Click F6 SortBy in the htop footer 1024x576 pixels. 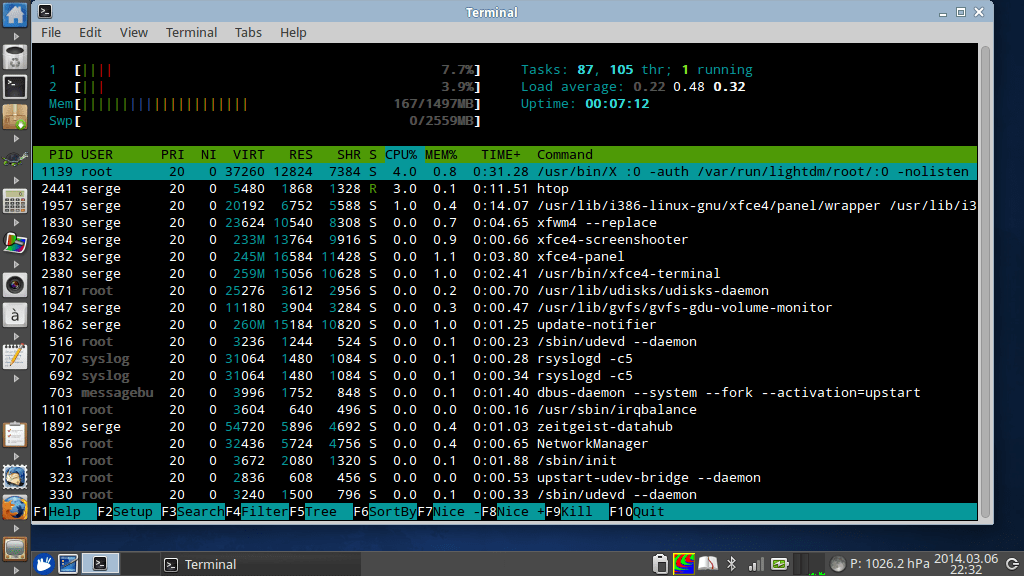click(385, 511)
